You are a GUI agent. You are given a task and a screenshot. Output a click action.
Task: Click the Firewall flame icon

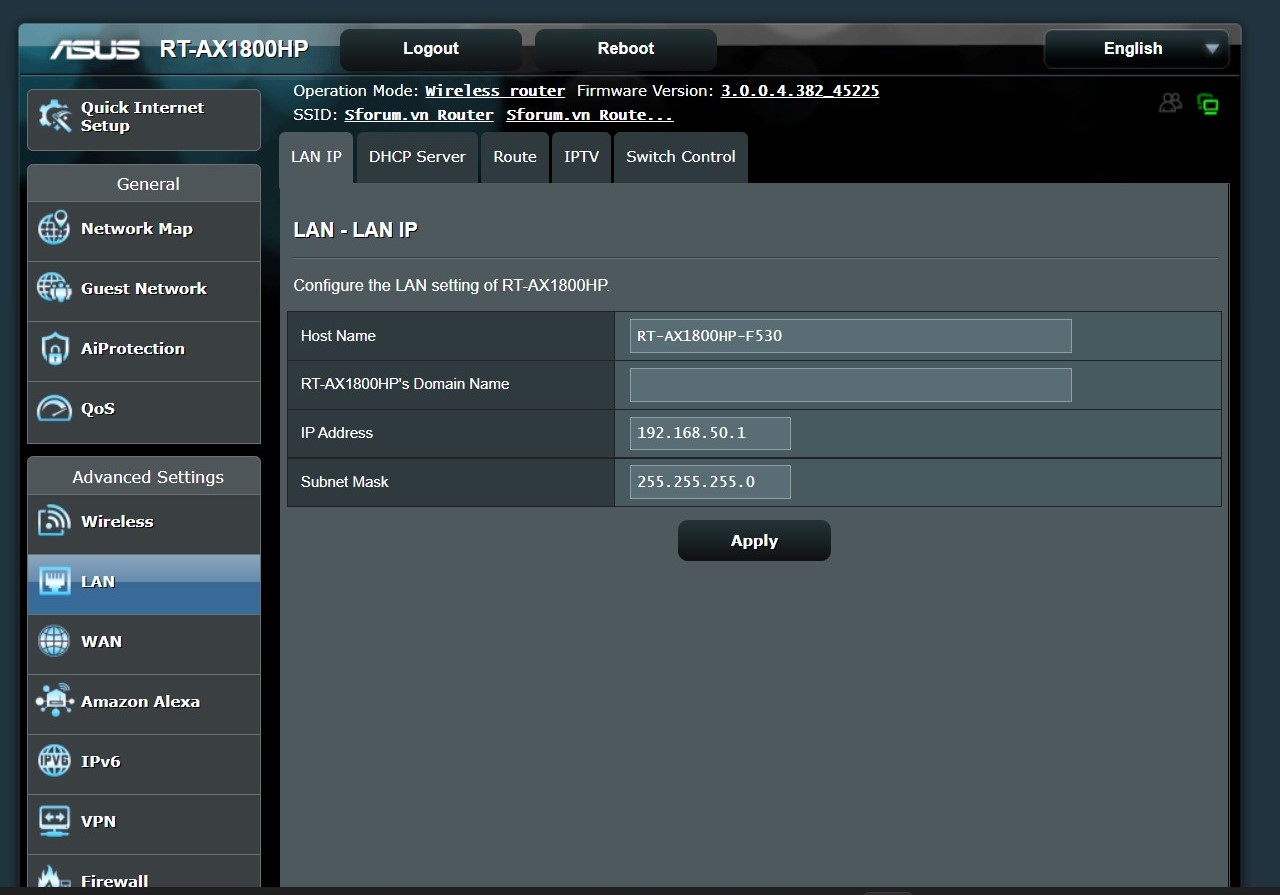[x=54, y=877]
